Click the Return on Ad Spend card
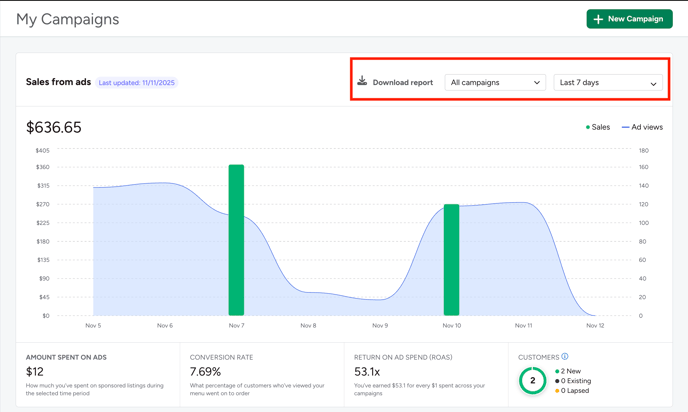Image resolution: width=688 pixels, height=412 pixels. [x=425, y=375]
